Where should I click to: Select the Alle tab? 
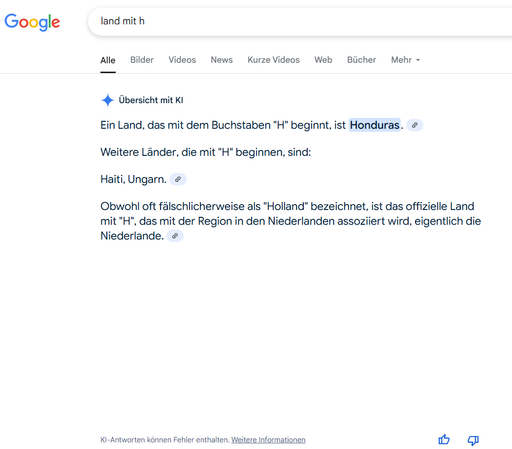coord(108,60)
